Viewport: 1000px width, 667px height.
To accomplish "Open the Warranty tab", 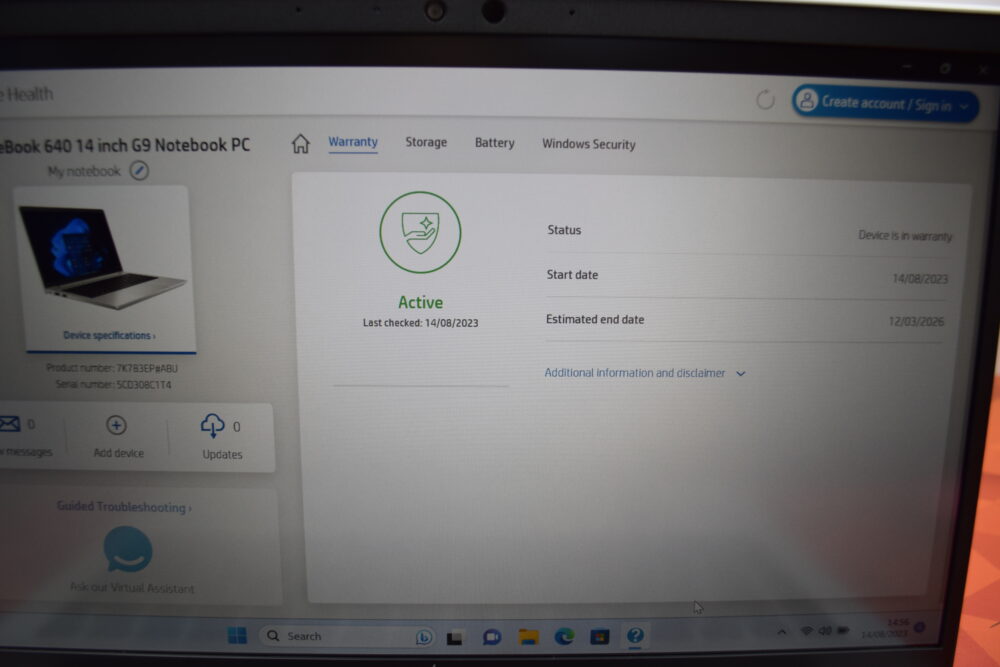I will tap(353, 142).
